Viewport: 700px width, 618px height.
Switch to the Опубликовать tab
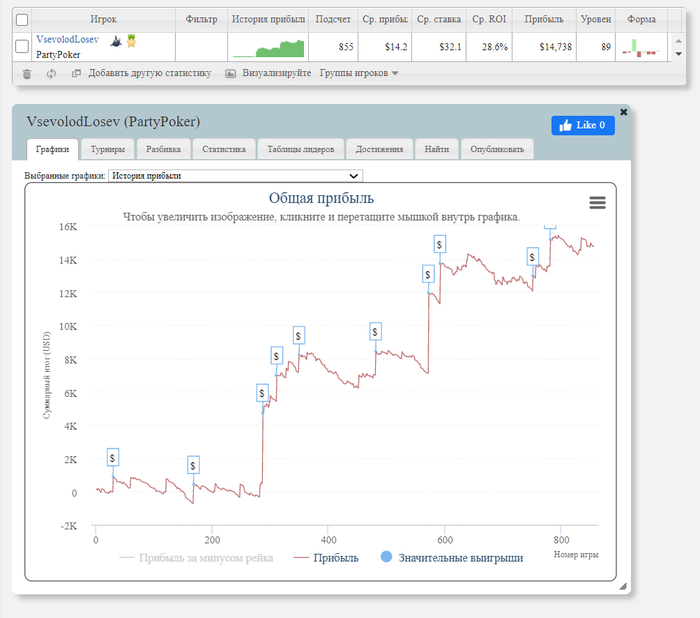[497, 149]
